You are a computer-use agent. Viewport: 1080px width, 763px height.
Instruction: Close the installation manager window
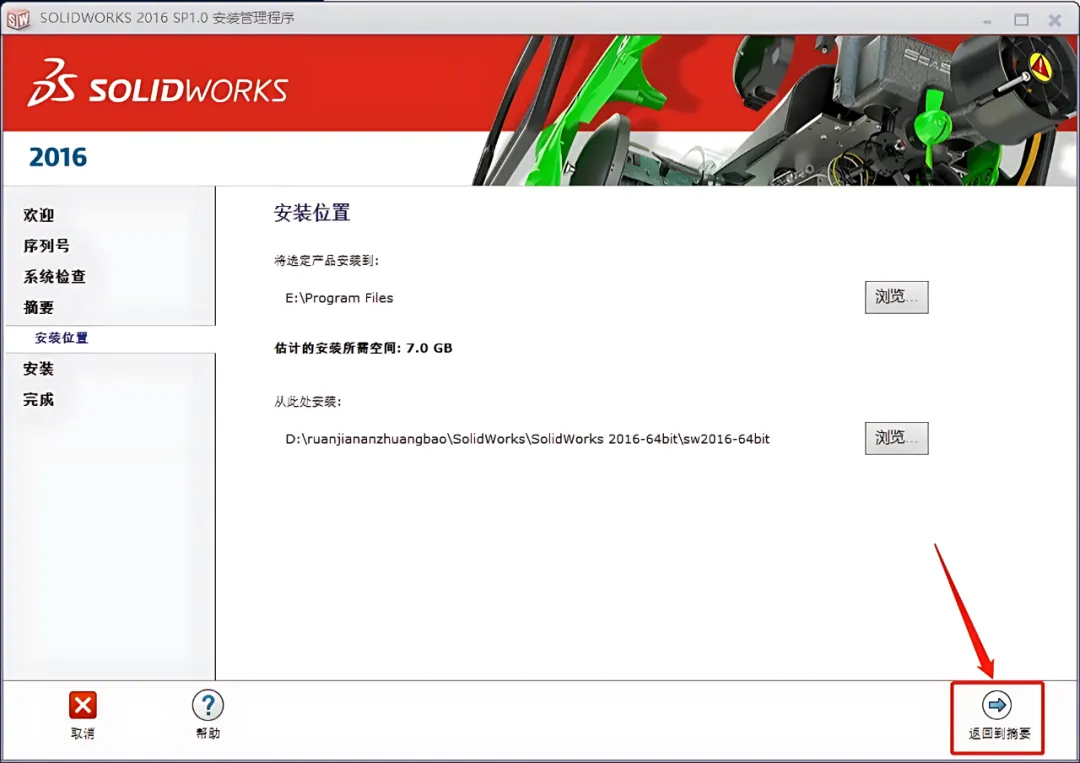tap(1055, 20)
